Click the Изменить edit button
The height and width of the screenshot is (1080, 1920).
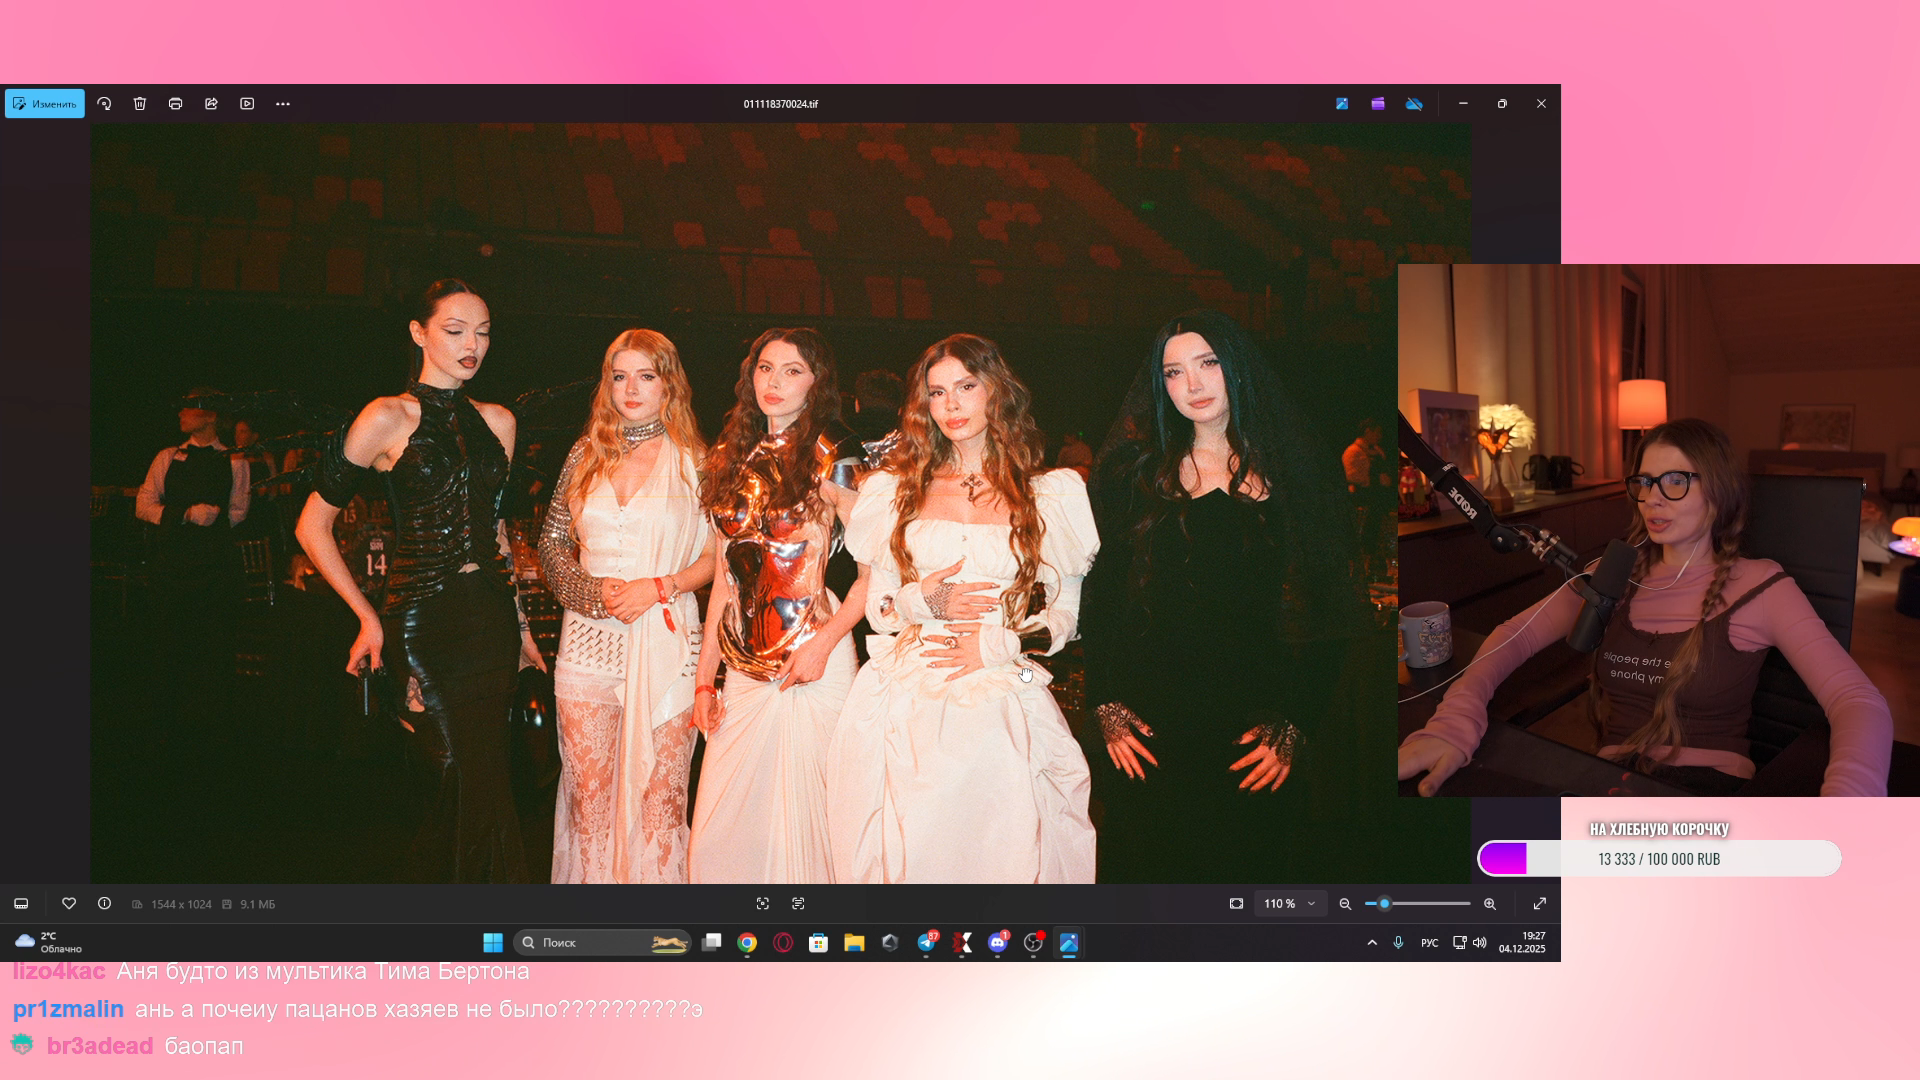coord(45,104)
